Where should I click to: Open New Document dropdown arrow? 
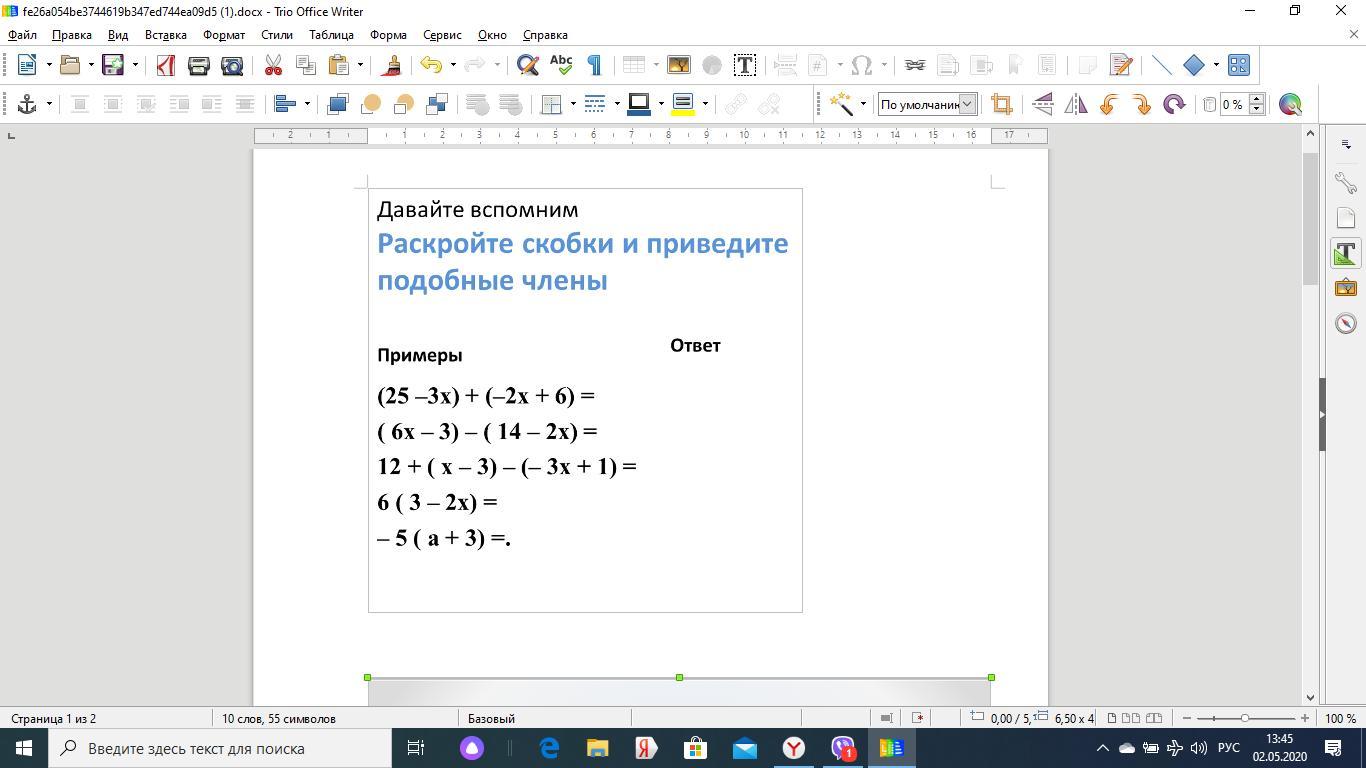(x=48, y=65)
